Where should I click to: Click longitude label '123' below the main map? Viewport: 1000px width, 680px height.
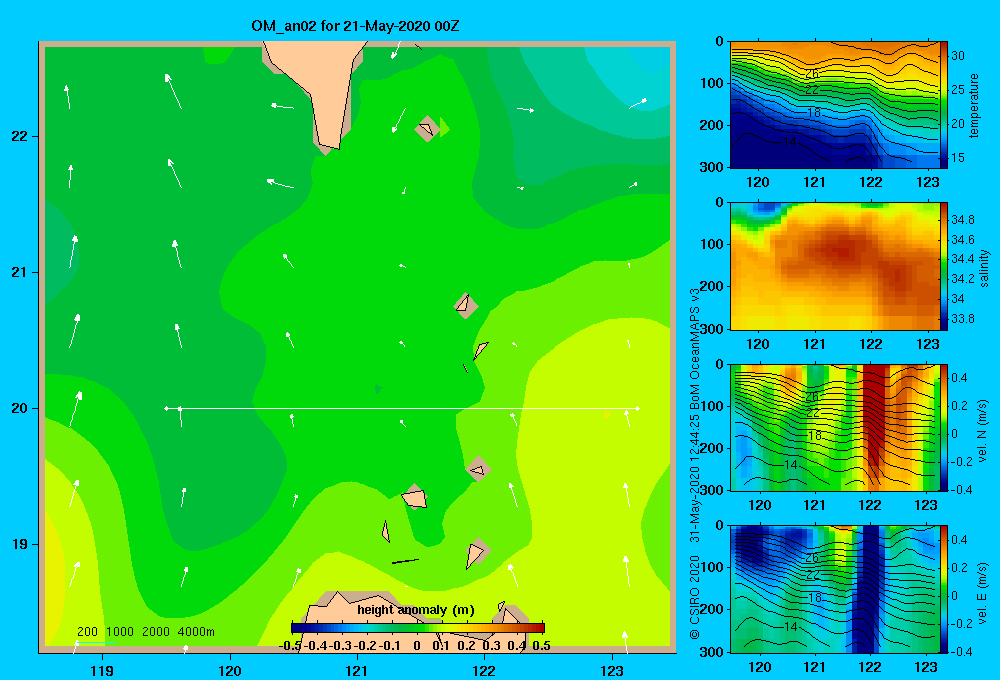[x=612, y=670]
